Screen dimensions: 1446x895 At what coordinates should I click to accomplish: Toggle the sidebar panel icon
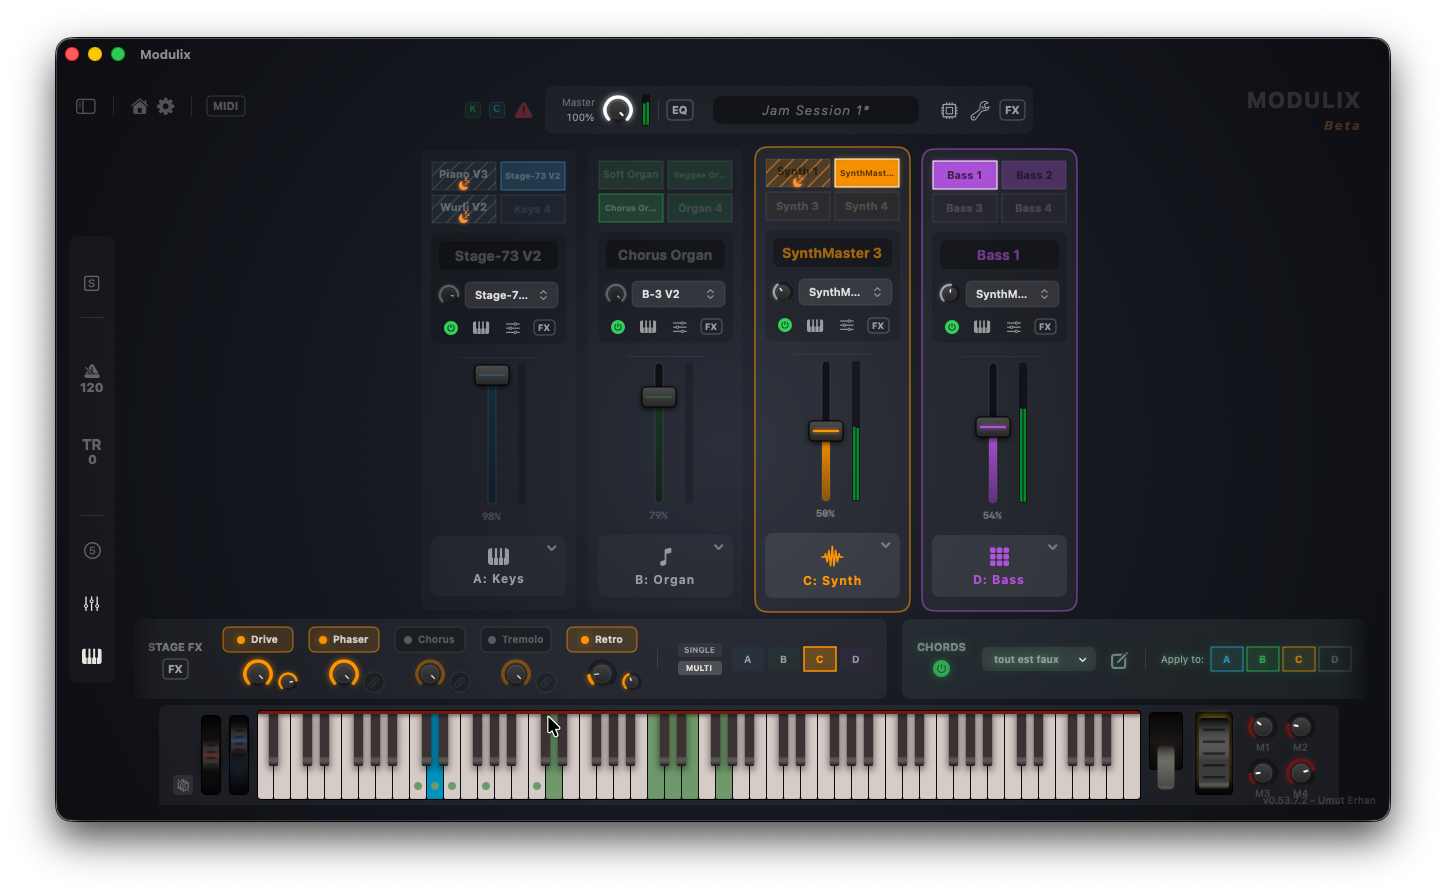pyautogui.click(x=86, y=106)
